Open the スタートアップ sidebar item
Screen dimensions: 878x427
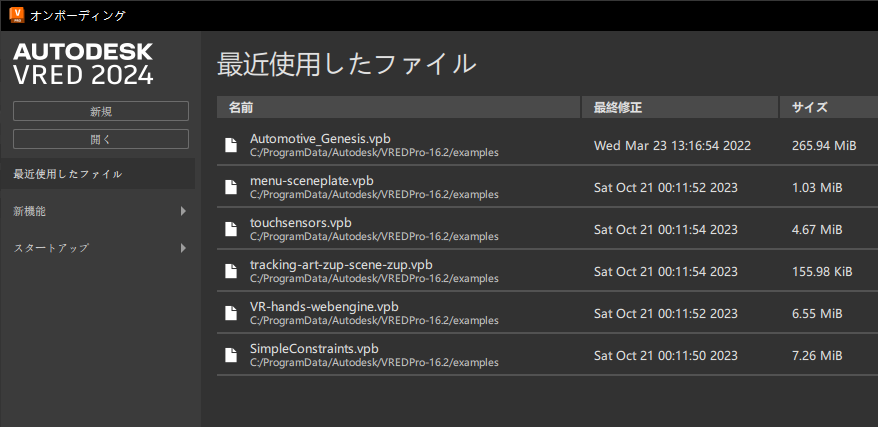(x=51, y=248)
